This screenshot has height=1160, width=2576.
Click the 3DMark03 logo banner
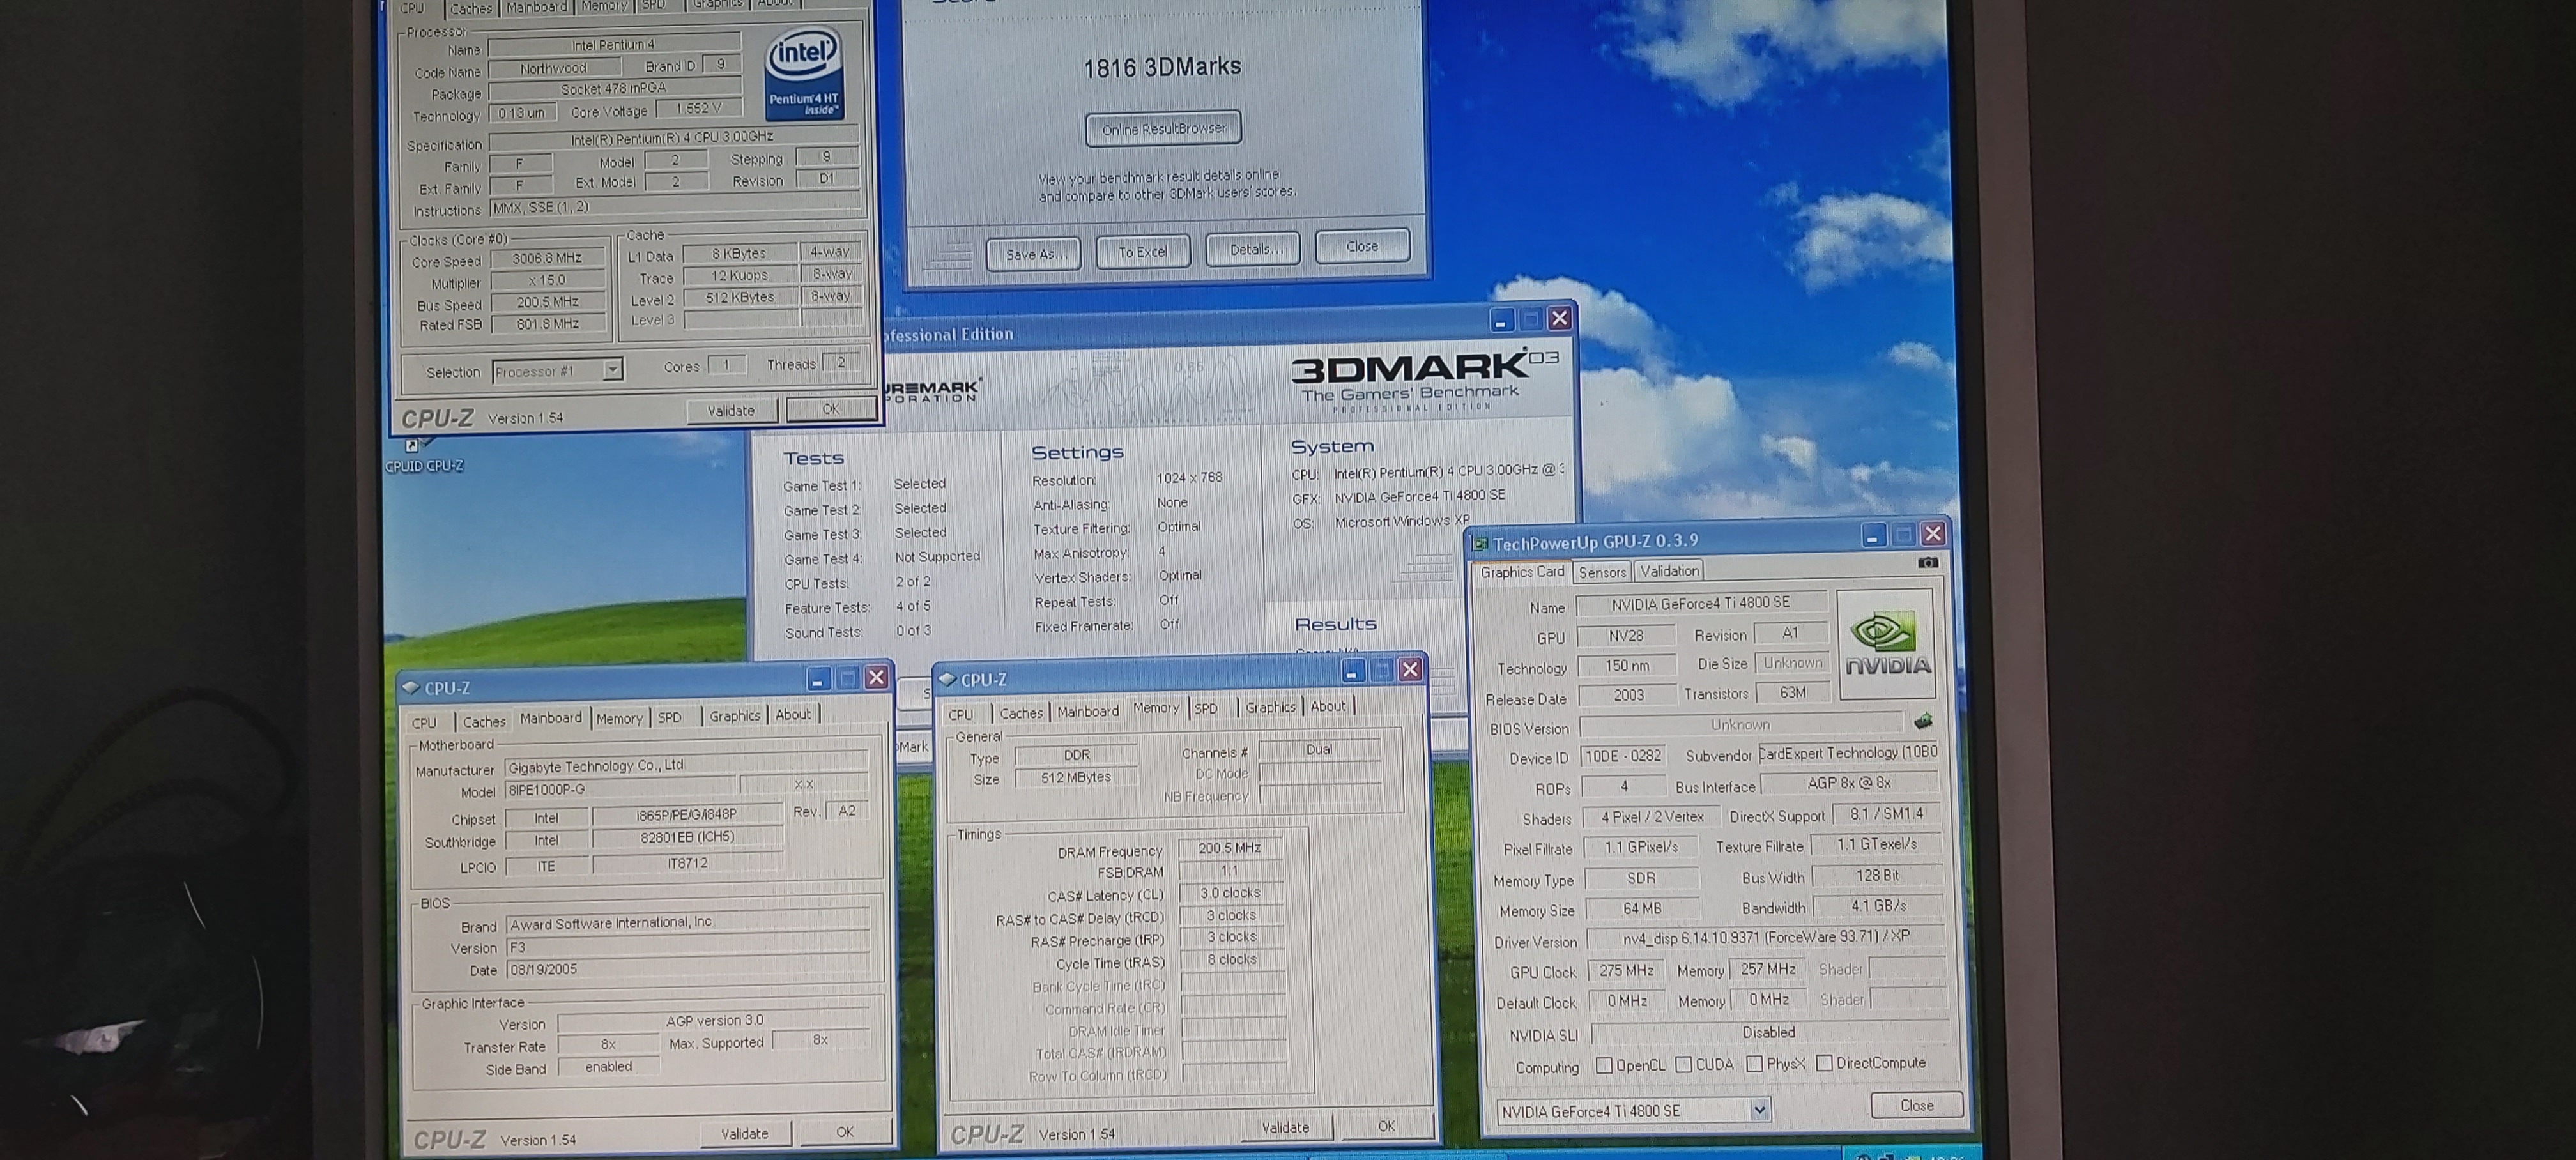(1425, 380)
